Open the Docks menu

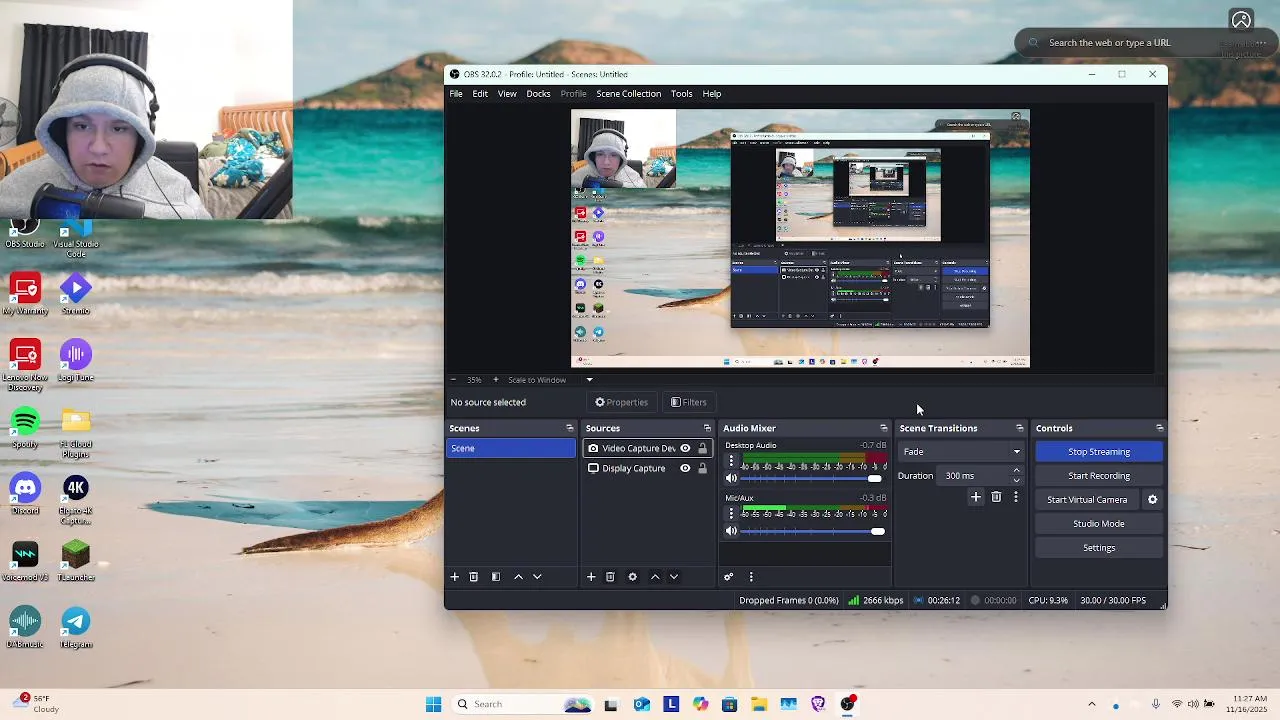[x=538, y=94]
